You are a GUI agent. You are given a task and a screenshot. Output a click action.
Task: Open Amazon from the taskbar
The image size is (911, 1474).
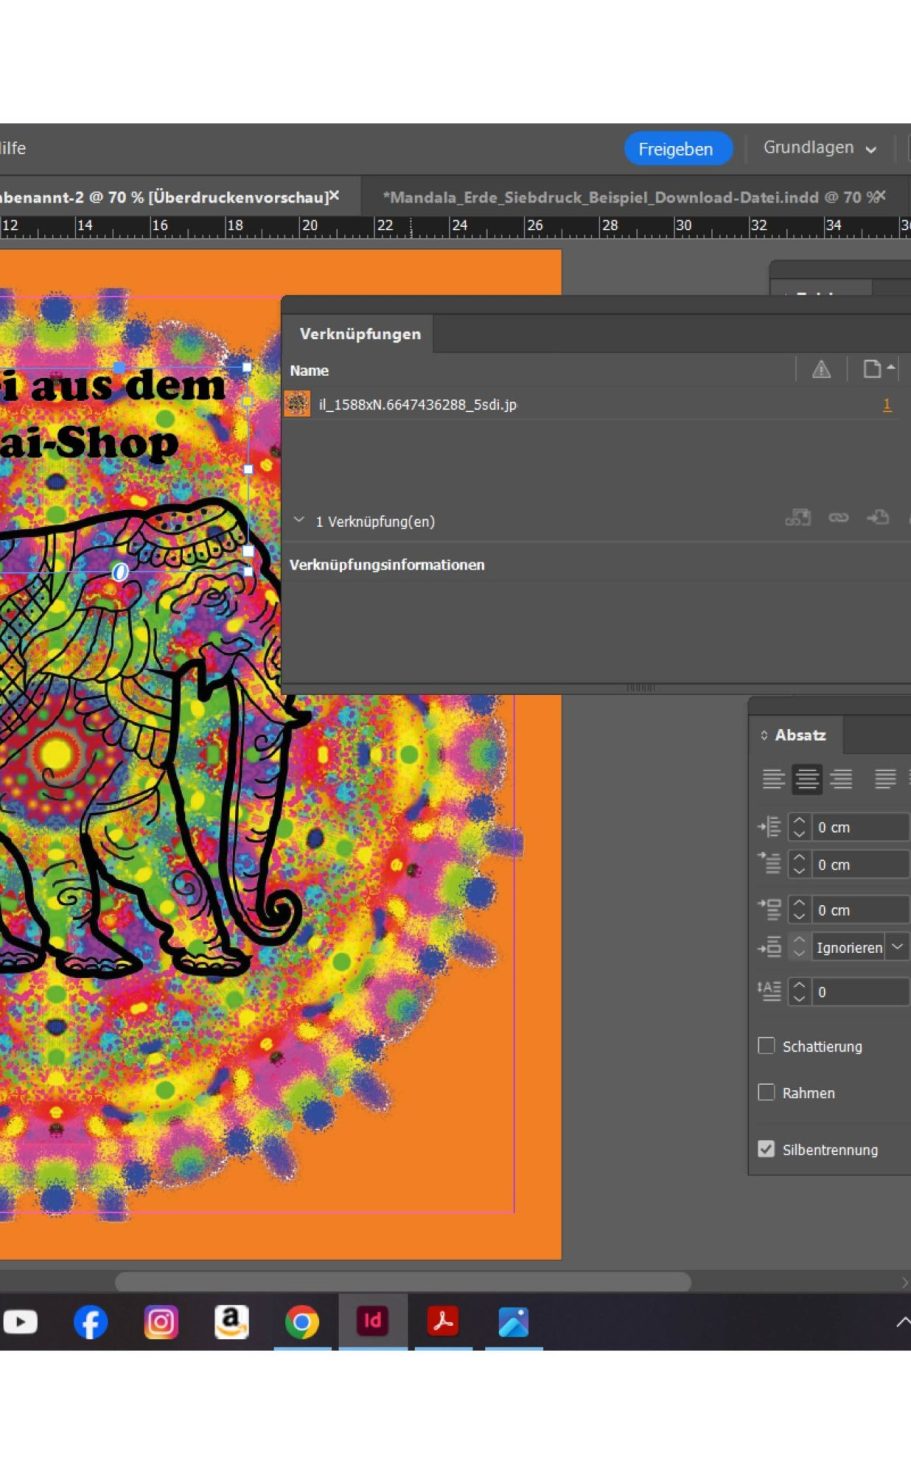pyautogui.click(x=231, y=1322)
